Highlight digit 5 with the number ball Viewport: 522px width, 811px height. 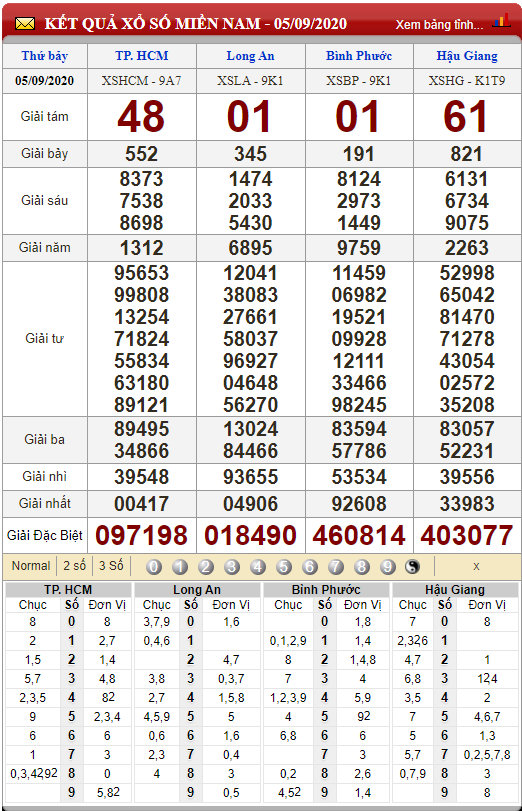click(284, 567)
